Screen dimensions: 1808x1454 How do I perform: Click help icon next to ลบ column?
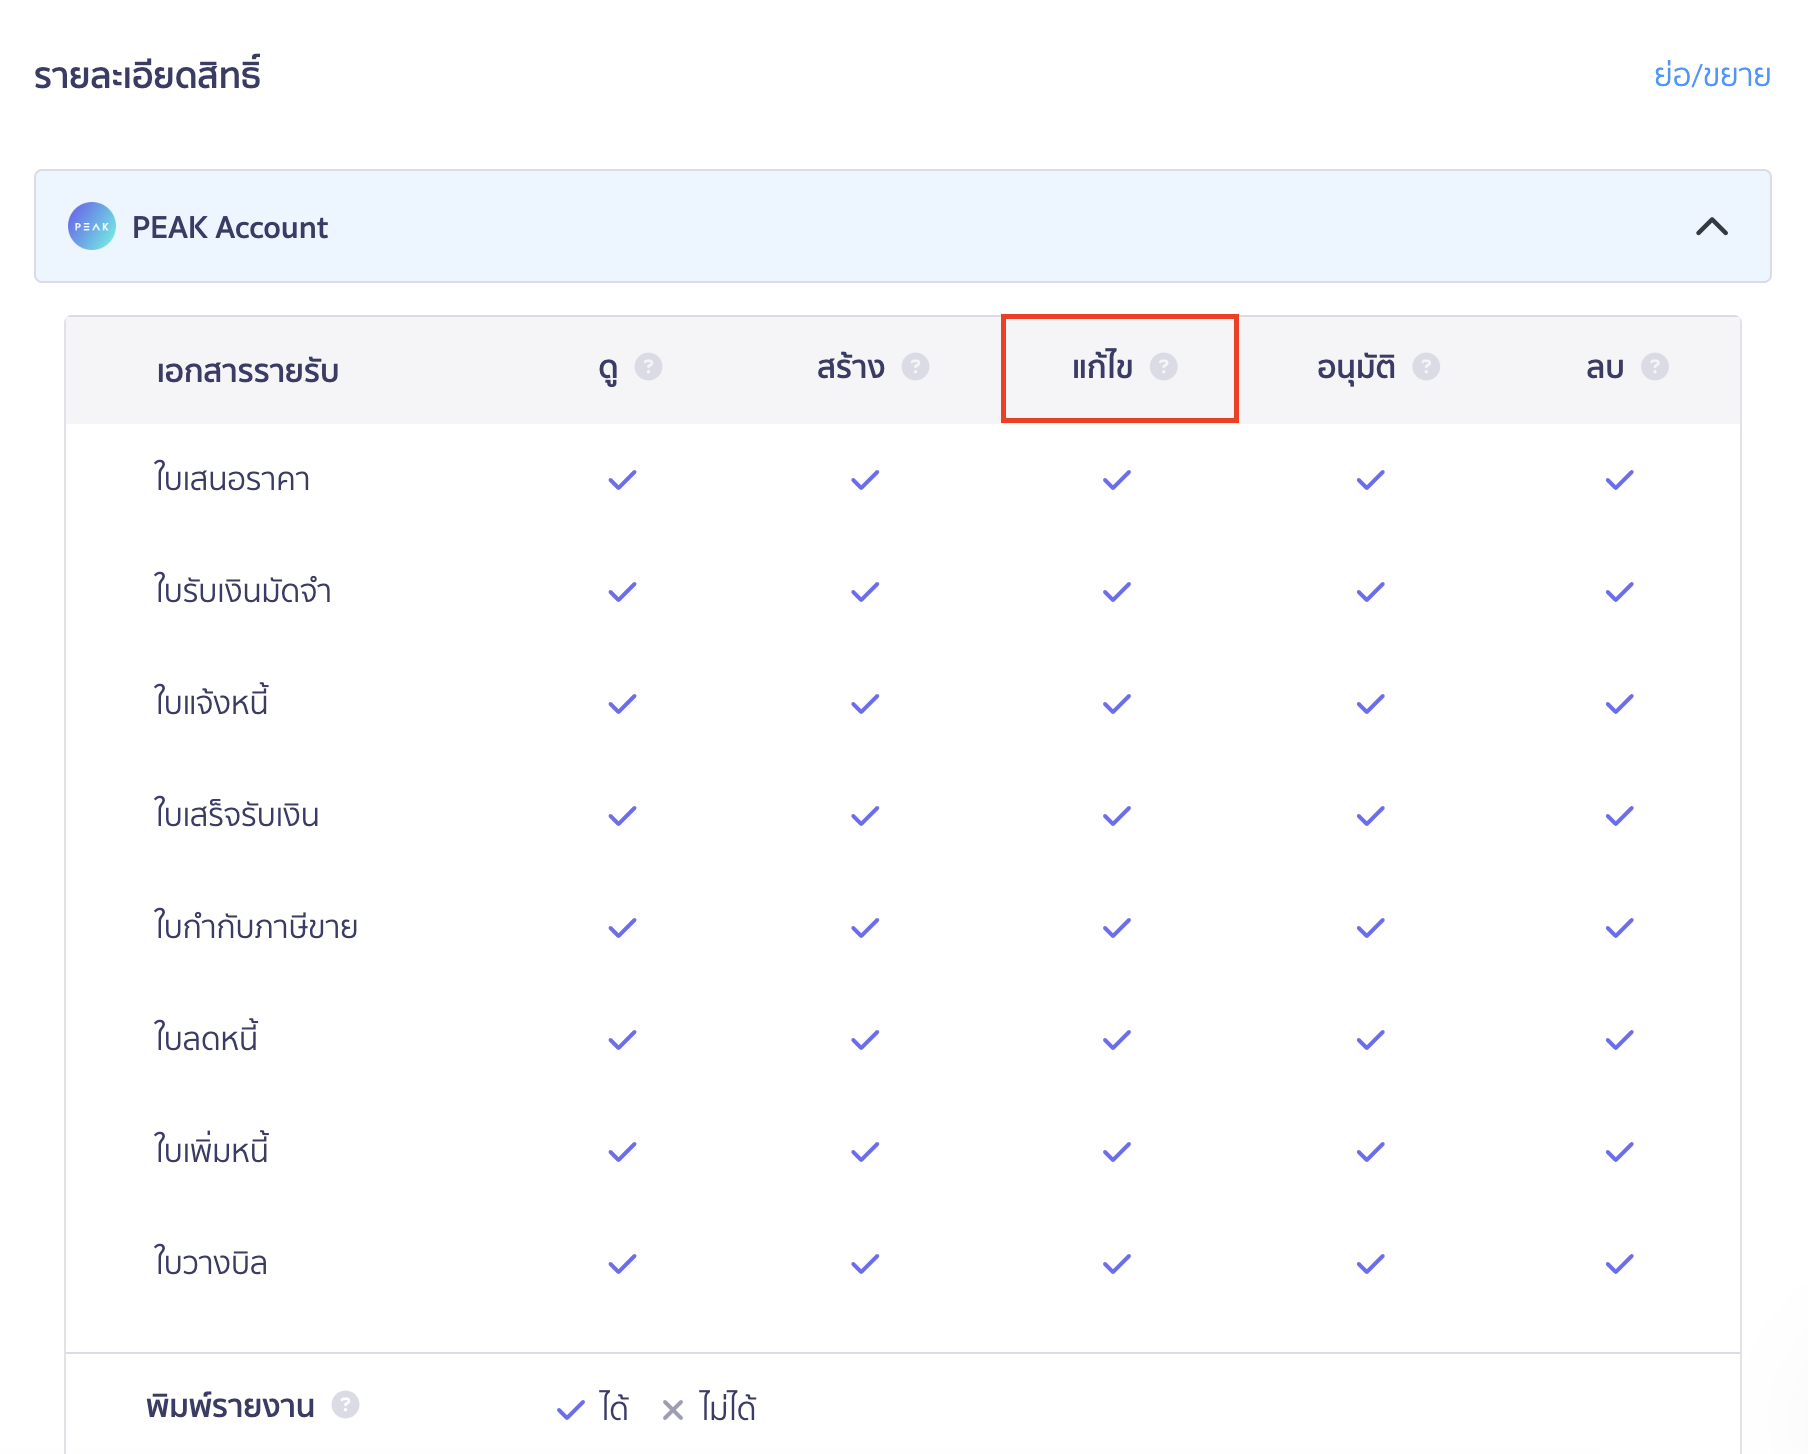(x=1654, y=367)
